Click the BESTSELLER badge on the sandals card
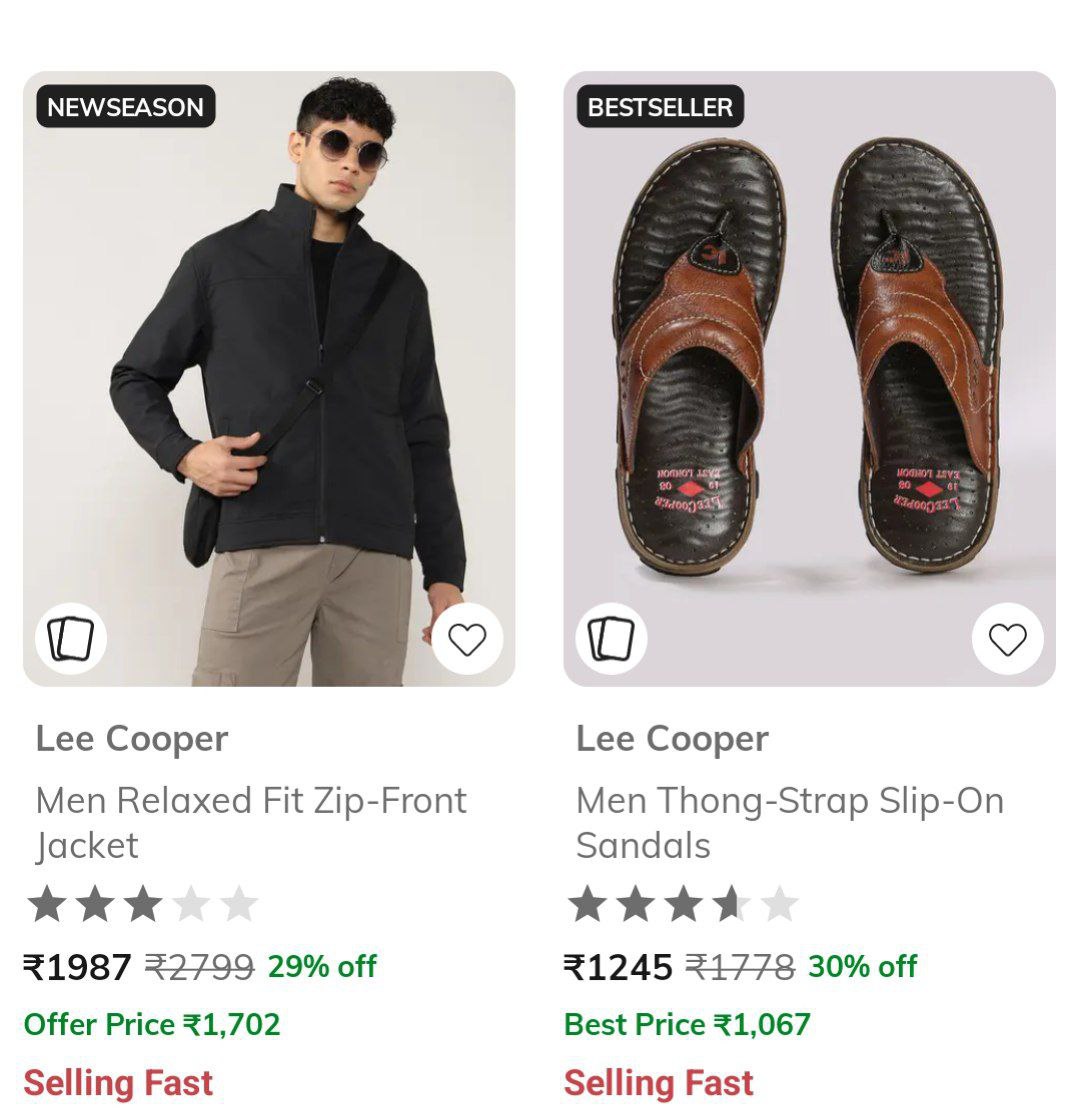The height and width of the screenshot is (1112, 1080). [656, 108]
